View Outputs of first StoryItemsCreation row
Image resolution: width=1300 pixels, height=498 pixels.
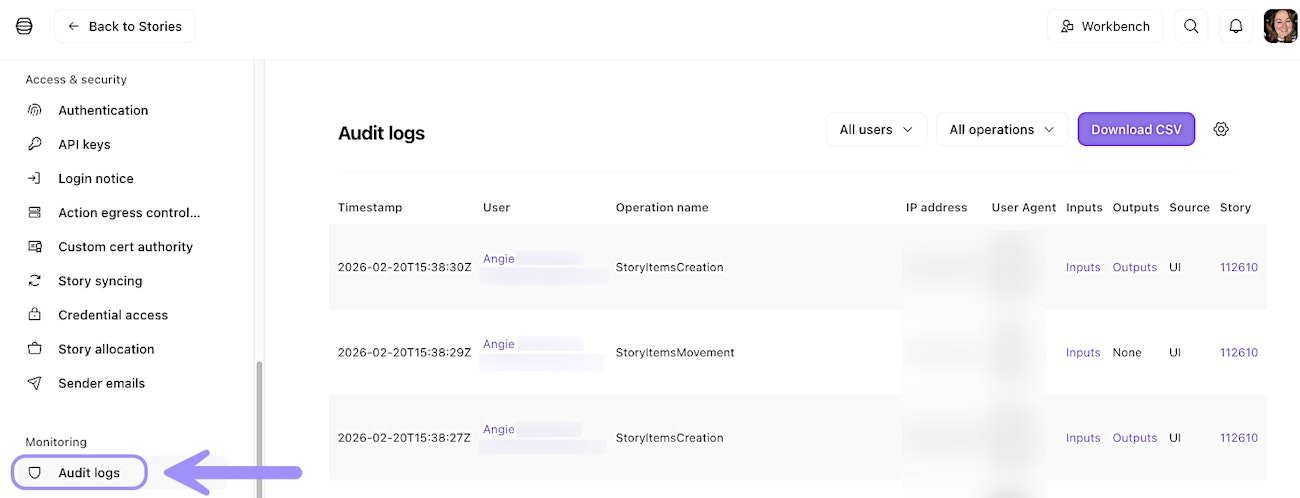[1134, 267]
